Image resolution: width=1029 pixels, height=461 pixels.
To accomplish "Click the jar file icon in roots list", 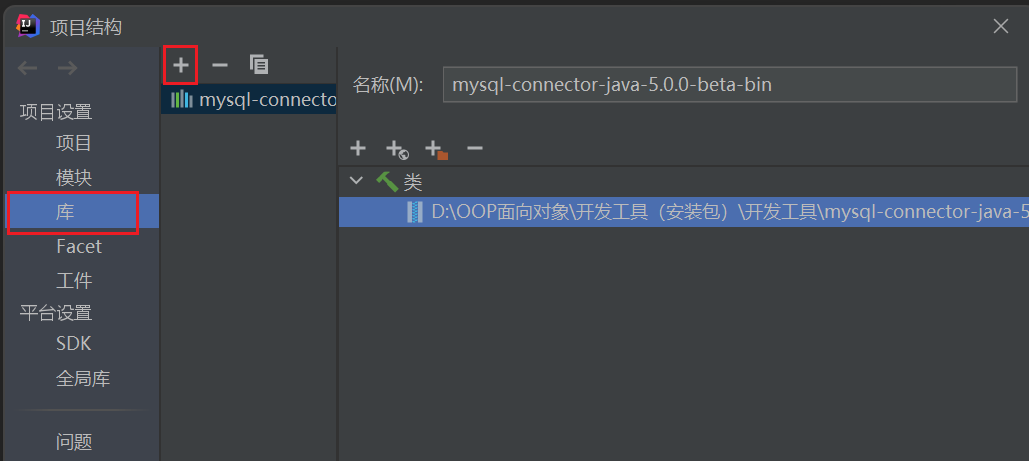I will (414, 211).
